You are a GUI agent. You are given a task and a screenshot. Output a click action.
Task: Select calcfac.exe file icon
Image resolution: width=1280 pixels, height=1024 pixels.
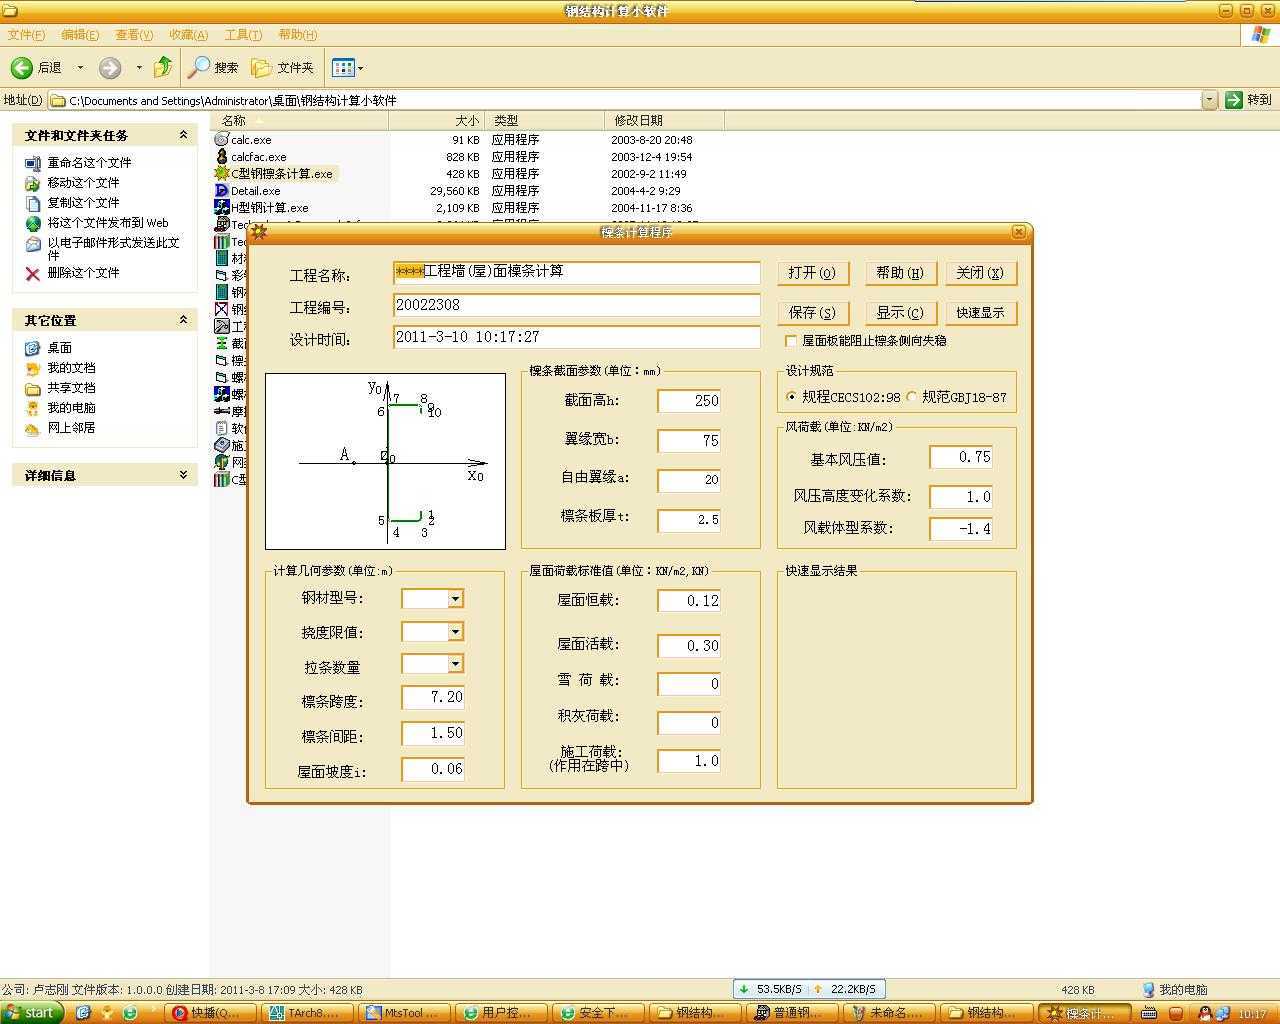222,157
